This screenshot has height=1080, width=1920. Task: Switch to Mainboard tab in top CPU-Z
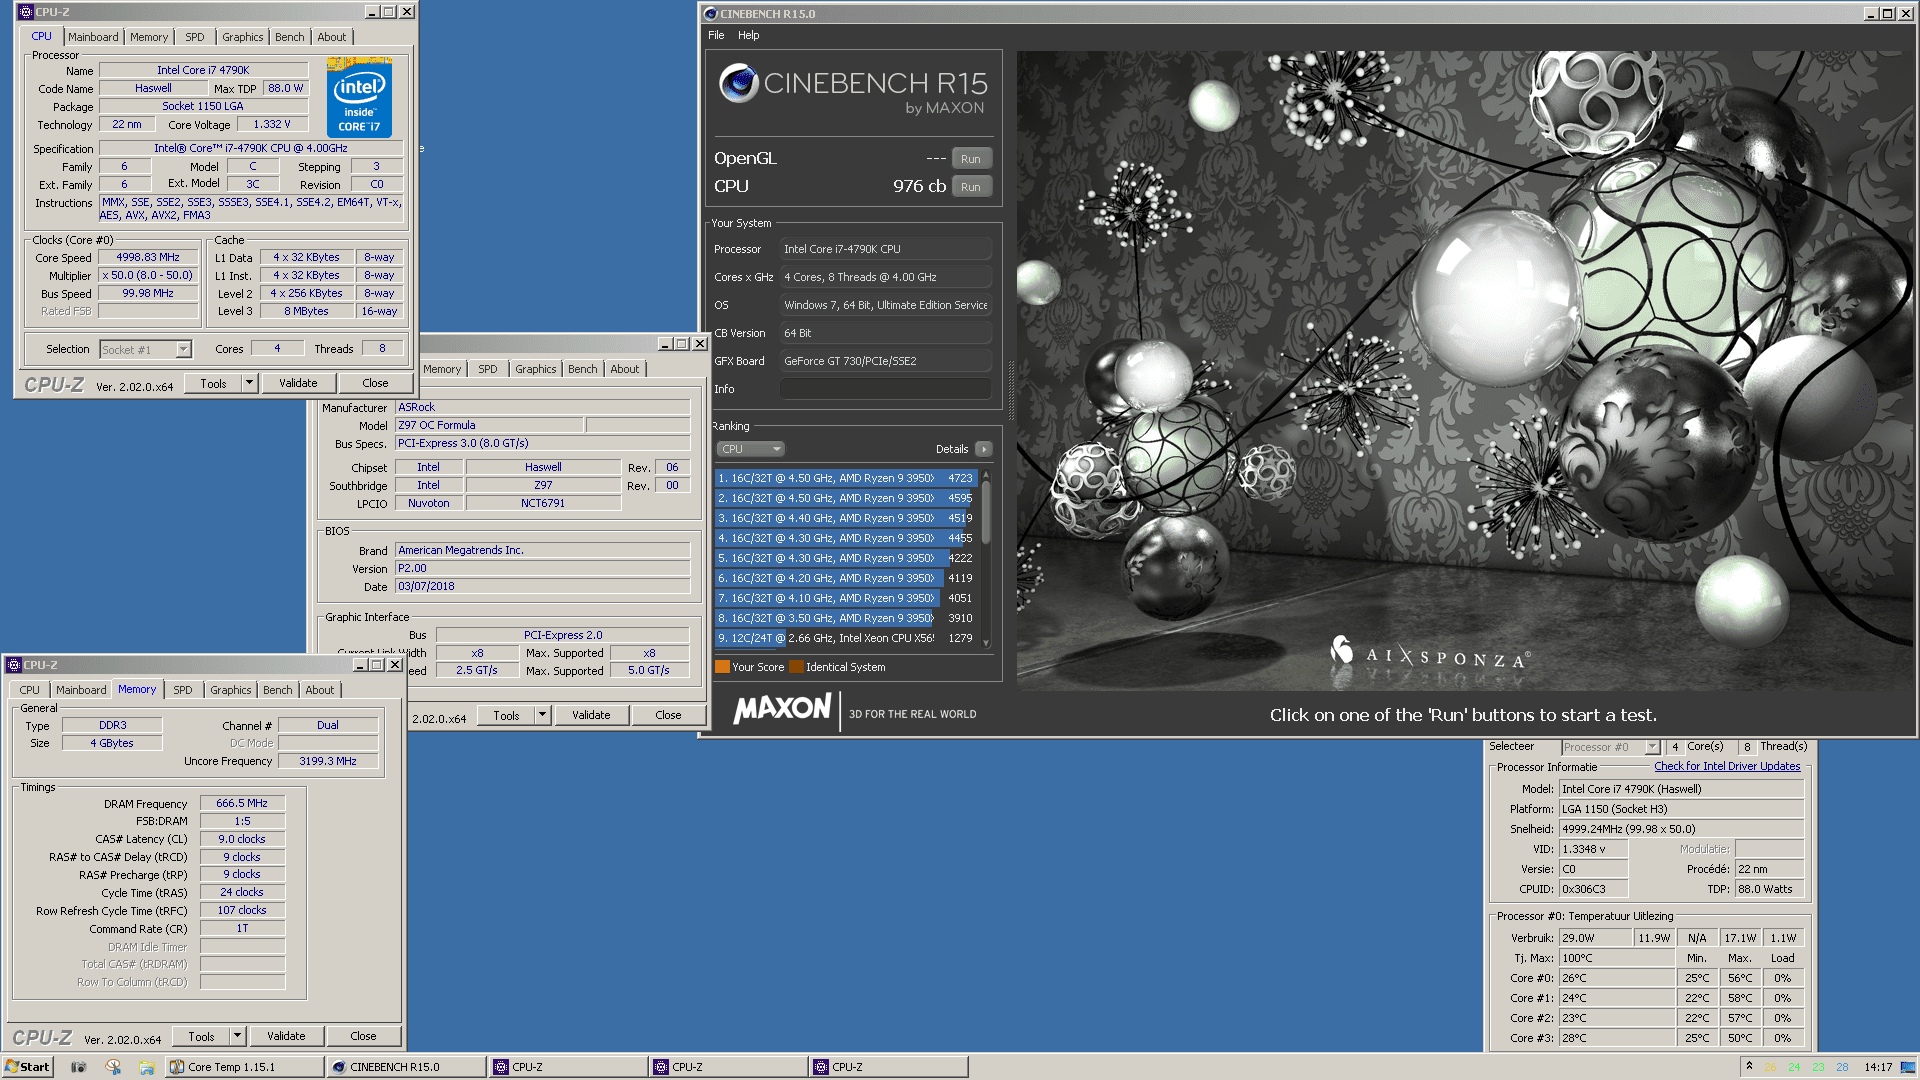93,37
